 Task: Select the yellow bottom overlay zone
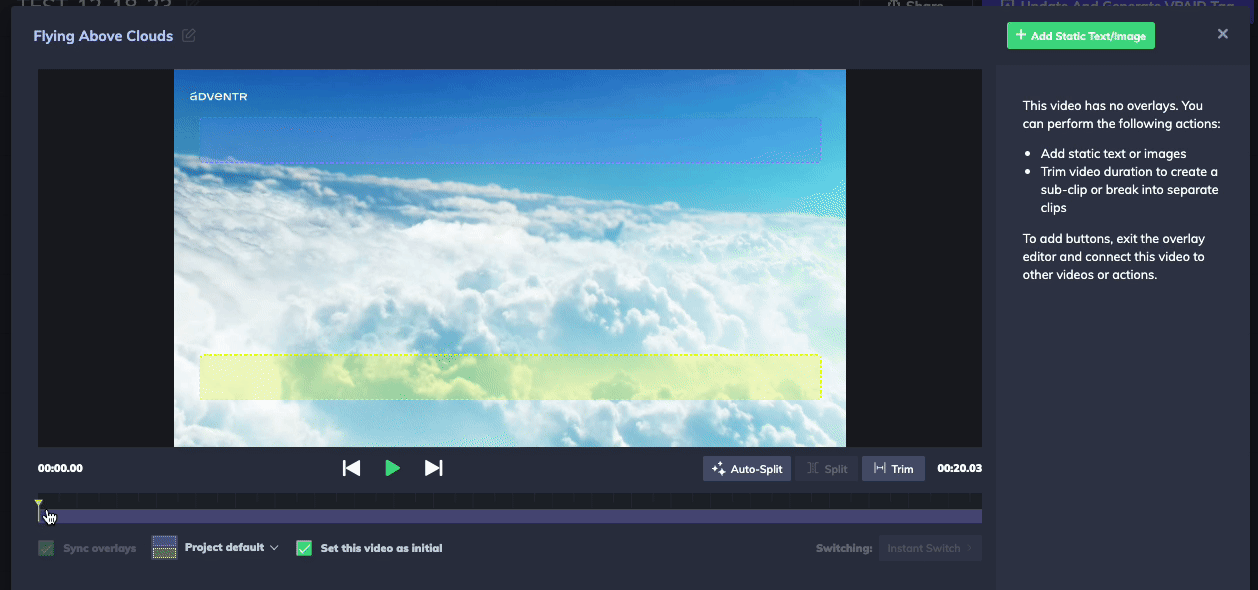(510, 377)
